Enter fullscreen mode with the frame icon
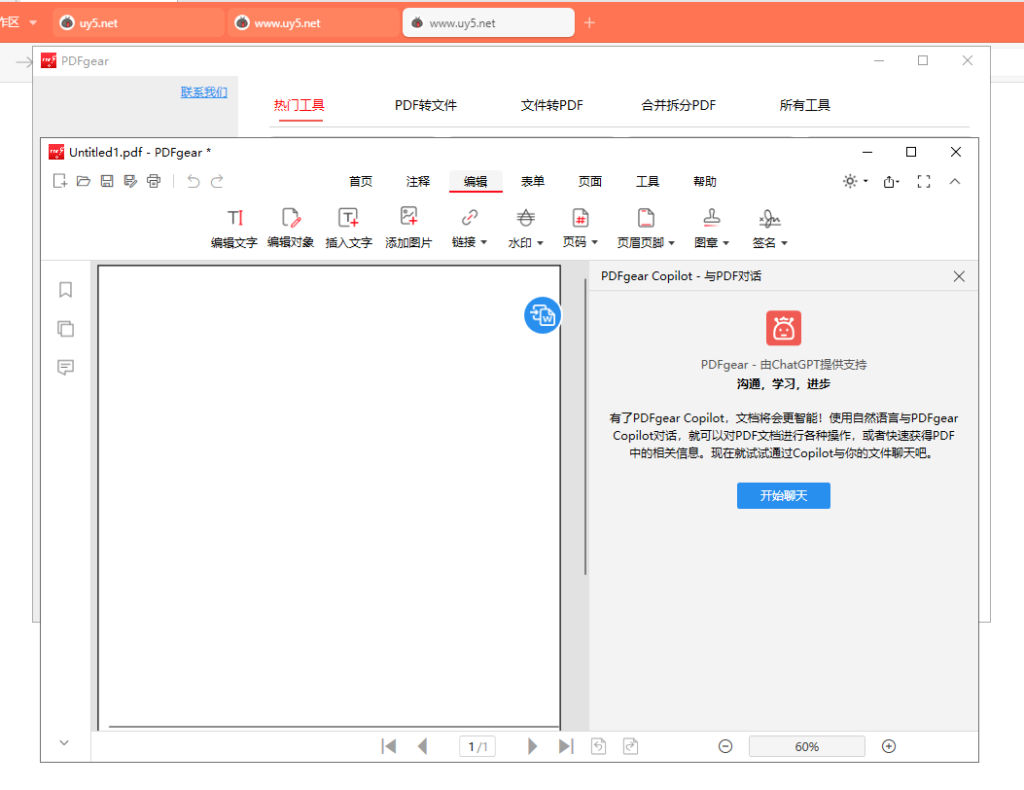The height and width of the screenshot is (790, 1024). pyautogui.click(x=923, y=182)
